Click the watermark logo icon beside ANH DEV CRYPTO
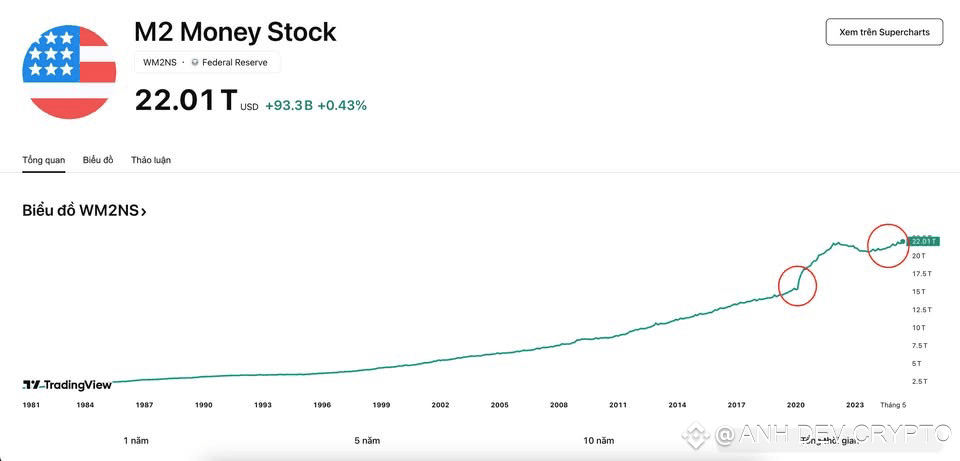Viewport: 960px width, 461px height. coord(695,435)
